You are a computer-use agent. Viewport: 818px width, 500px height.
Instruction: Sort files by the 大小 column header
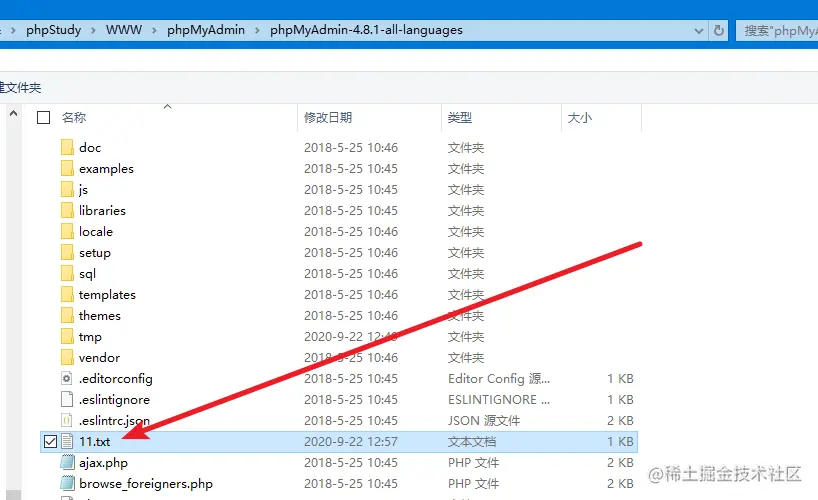(580, 117)
